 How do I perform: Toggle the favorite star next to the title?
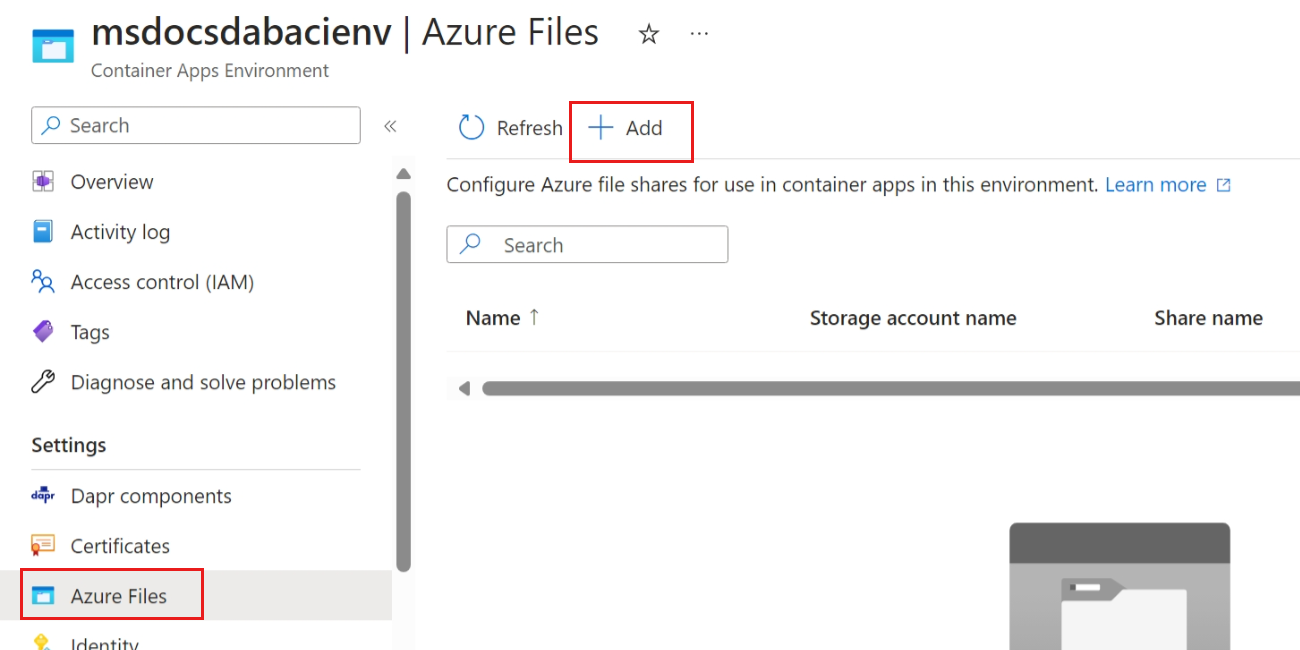[648, 33]
